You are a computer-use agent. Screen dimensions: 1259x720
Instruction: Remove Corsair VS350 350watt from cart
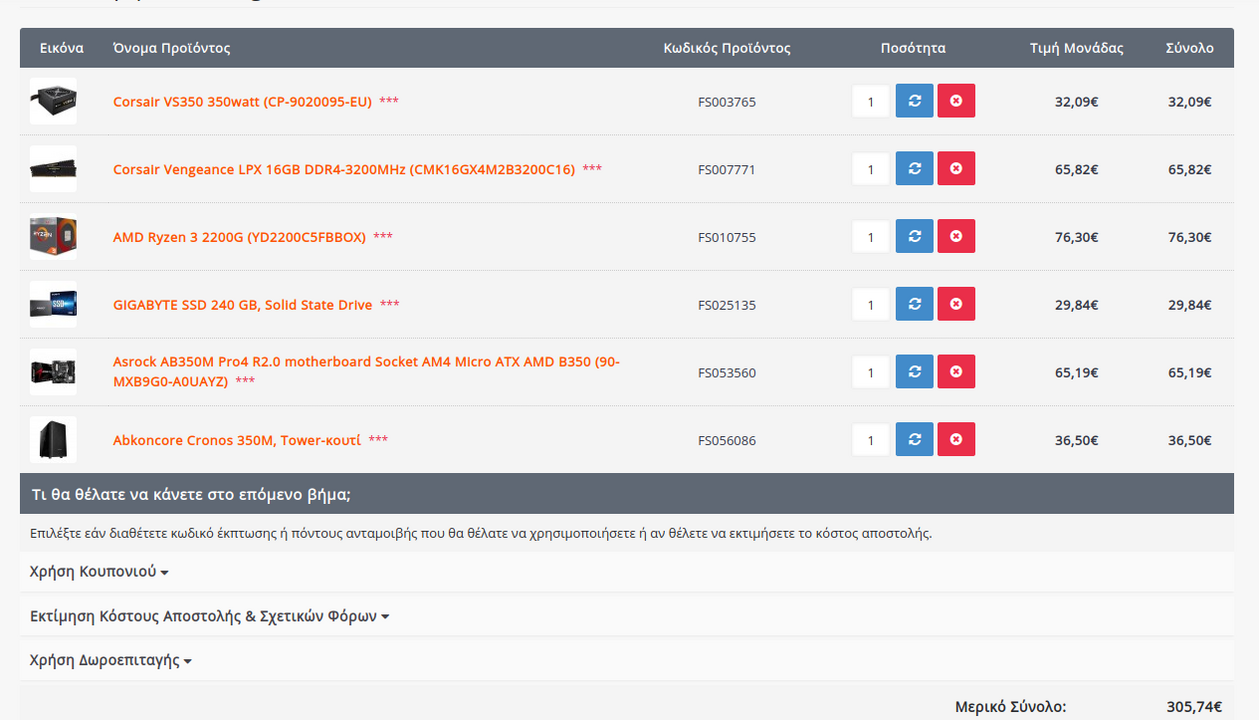tap(956, 101)
